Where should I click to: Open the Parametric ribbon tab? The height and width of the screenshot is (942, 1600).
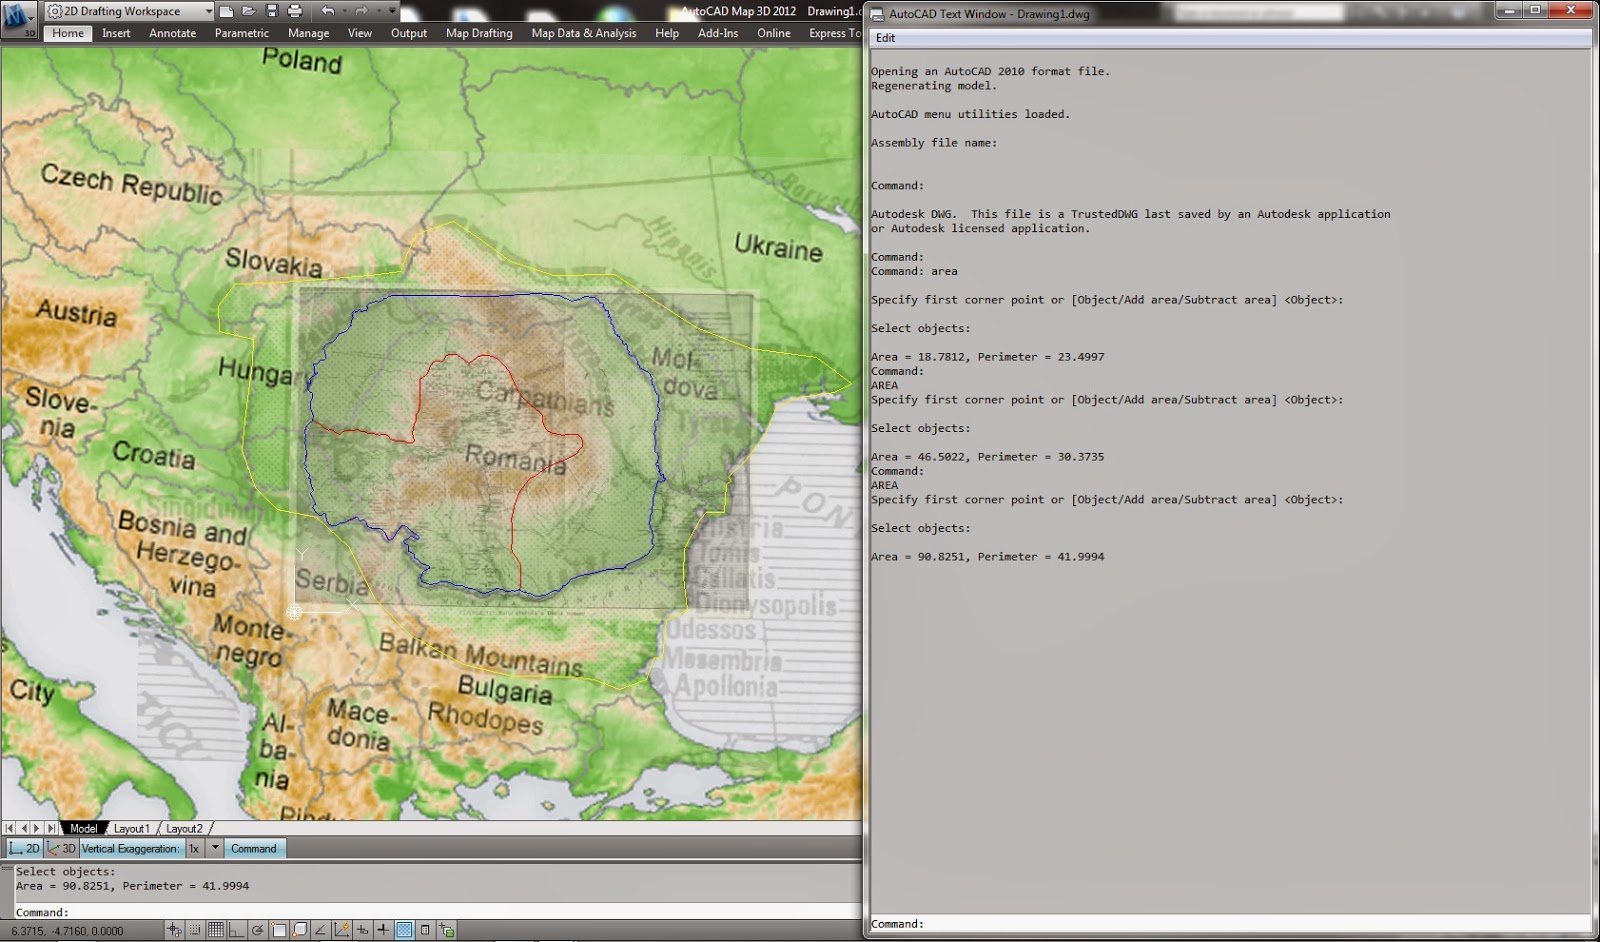tap(242, 33)
